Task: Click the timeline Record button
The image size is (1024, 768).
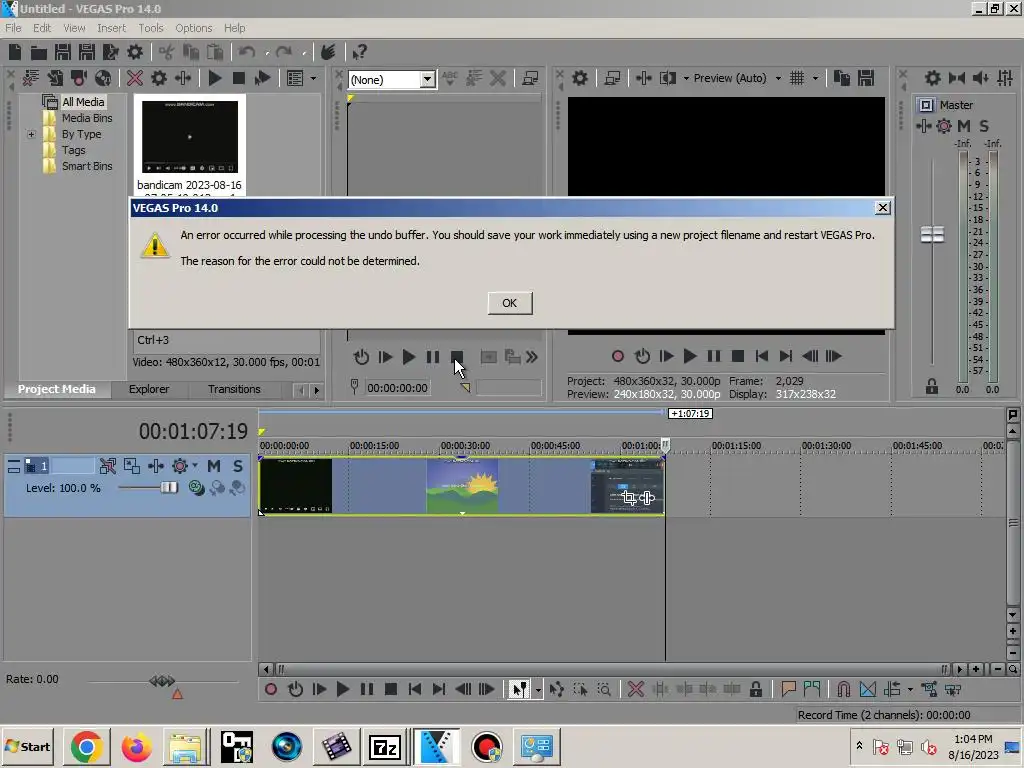Action: point(270,689)
